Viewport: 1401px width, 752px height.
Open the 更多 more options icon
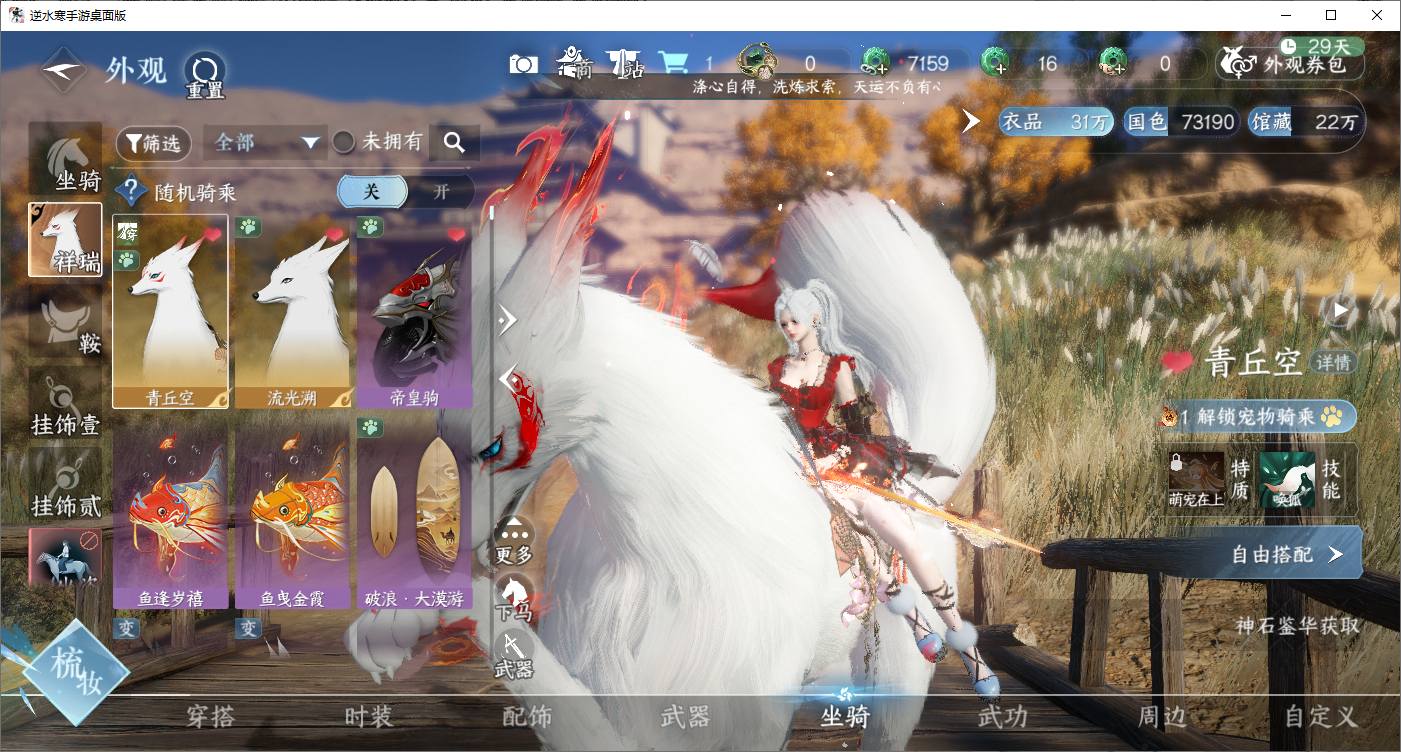[x=514, y=538]
